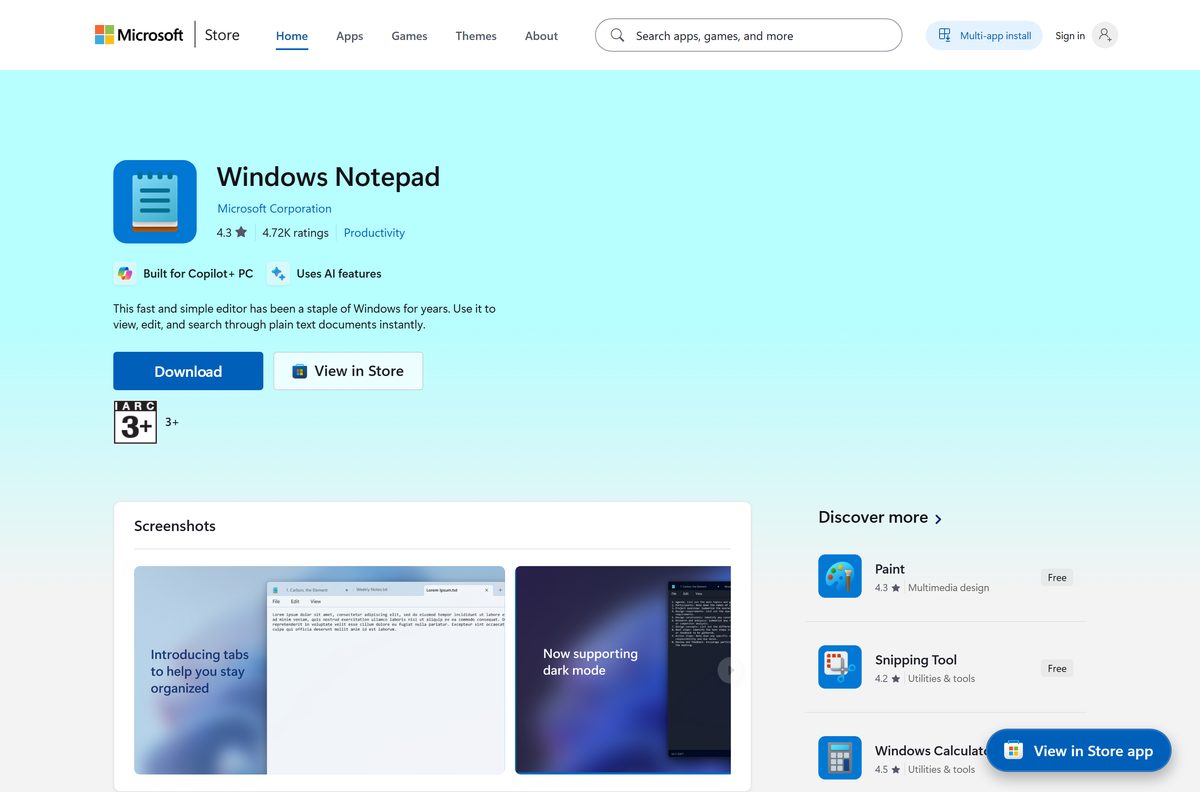Switch to the Games tab

pyautogui.click(x=409, y=36)
